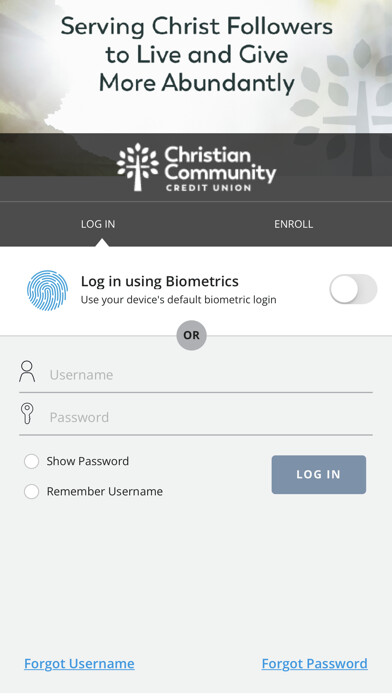Image resolution: width=392 pixels, height=696 pixels.
Task: Click the Christian Community Credit Union wordmark
Action: tap(220, 169)
